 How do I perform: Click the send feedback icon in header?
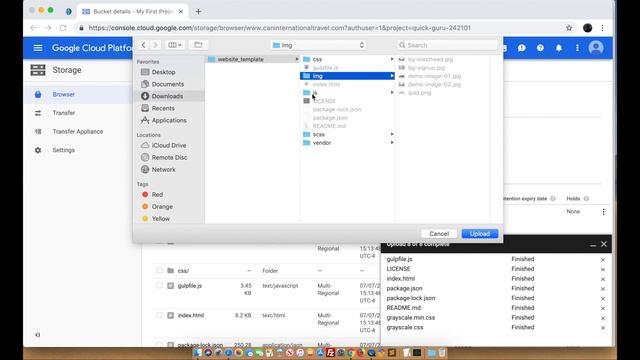click(x=522, y=48)
